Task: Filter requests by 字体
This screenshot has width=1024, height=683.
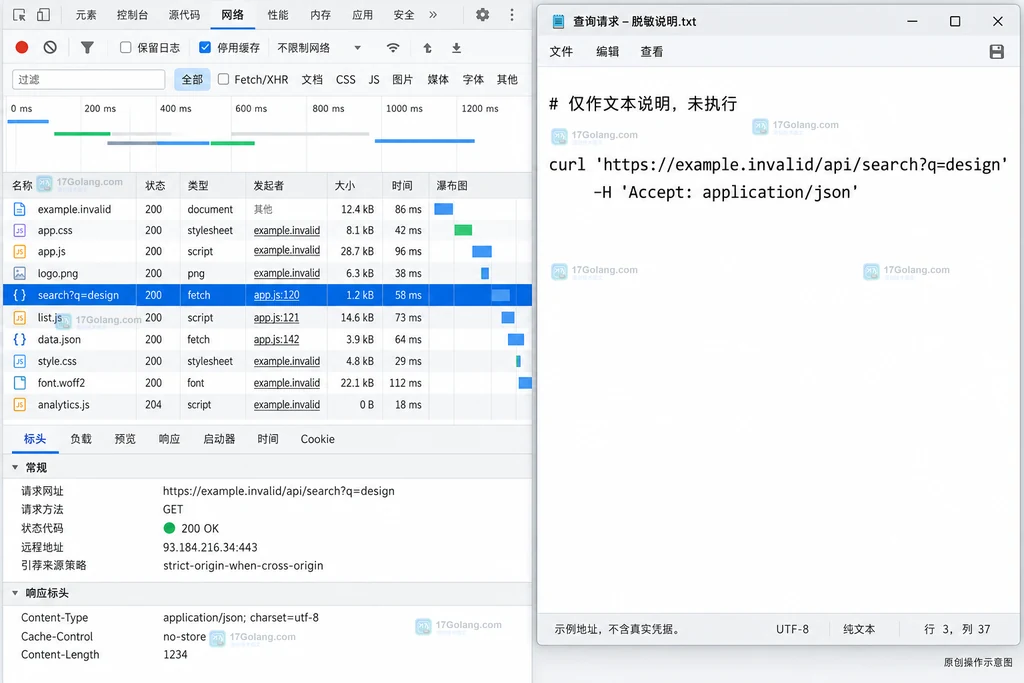Action: (473, 80)
